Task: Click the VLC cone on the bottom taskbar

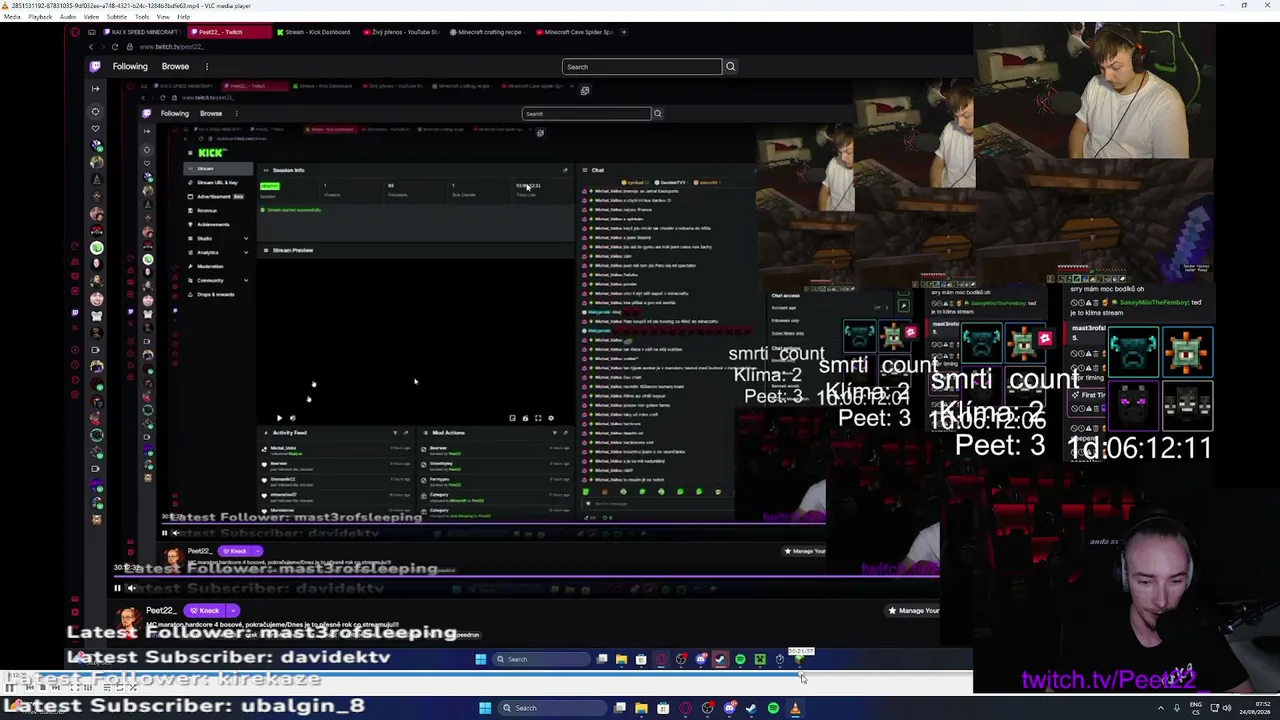Action: point(795,708)
